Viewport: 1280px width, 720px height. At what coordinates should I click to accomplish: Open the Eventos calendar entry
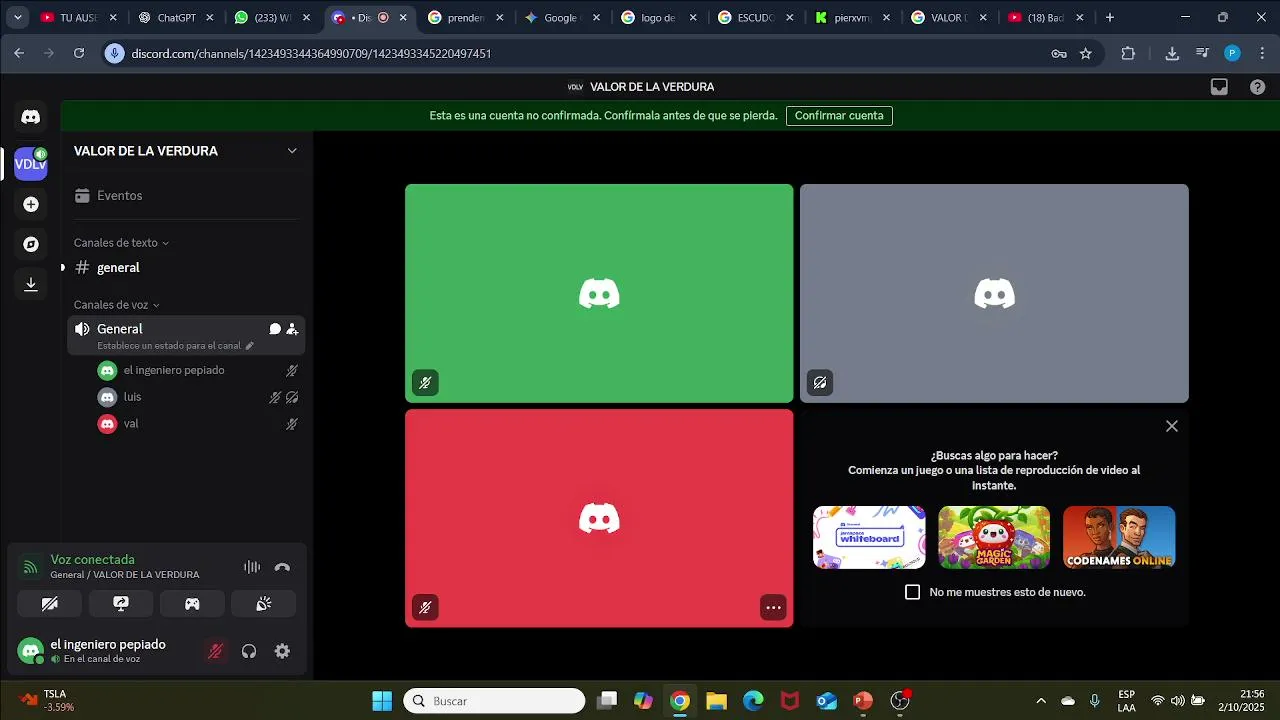pos(187,196)
